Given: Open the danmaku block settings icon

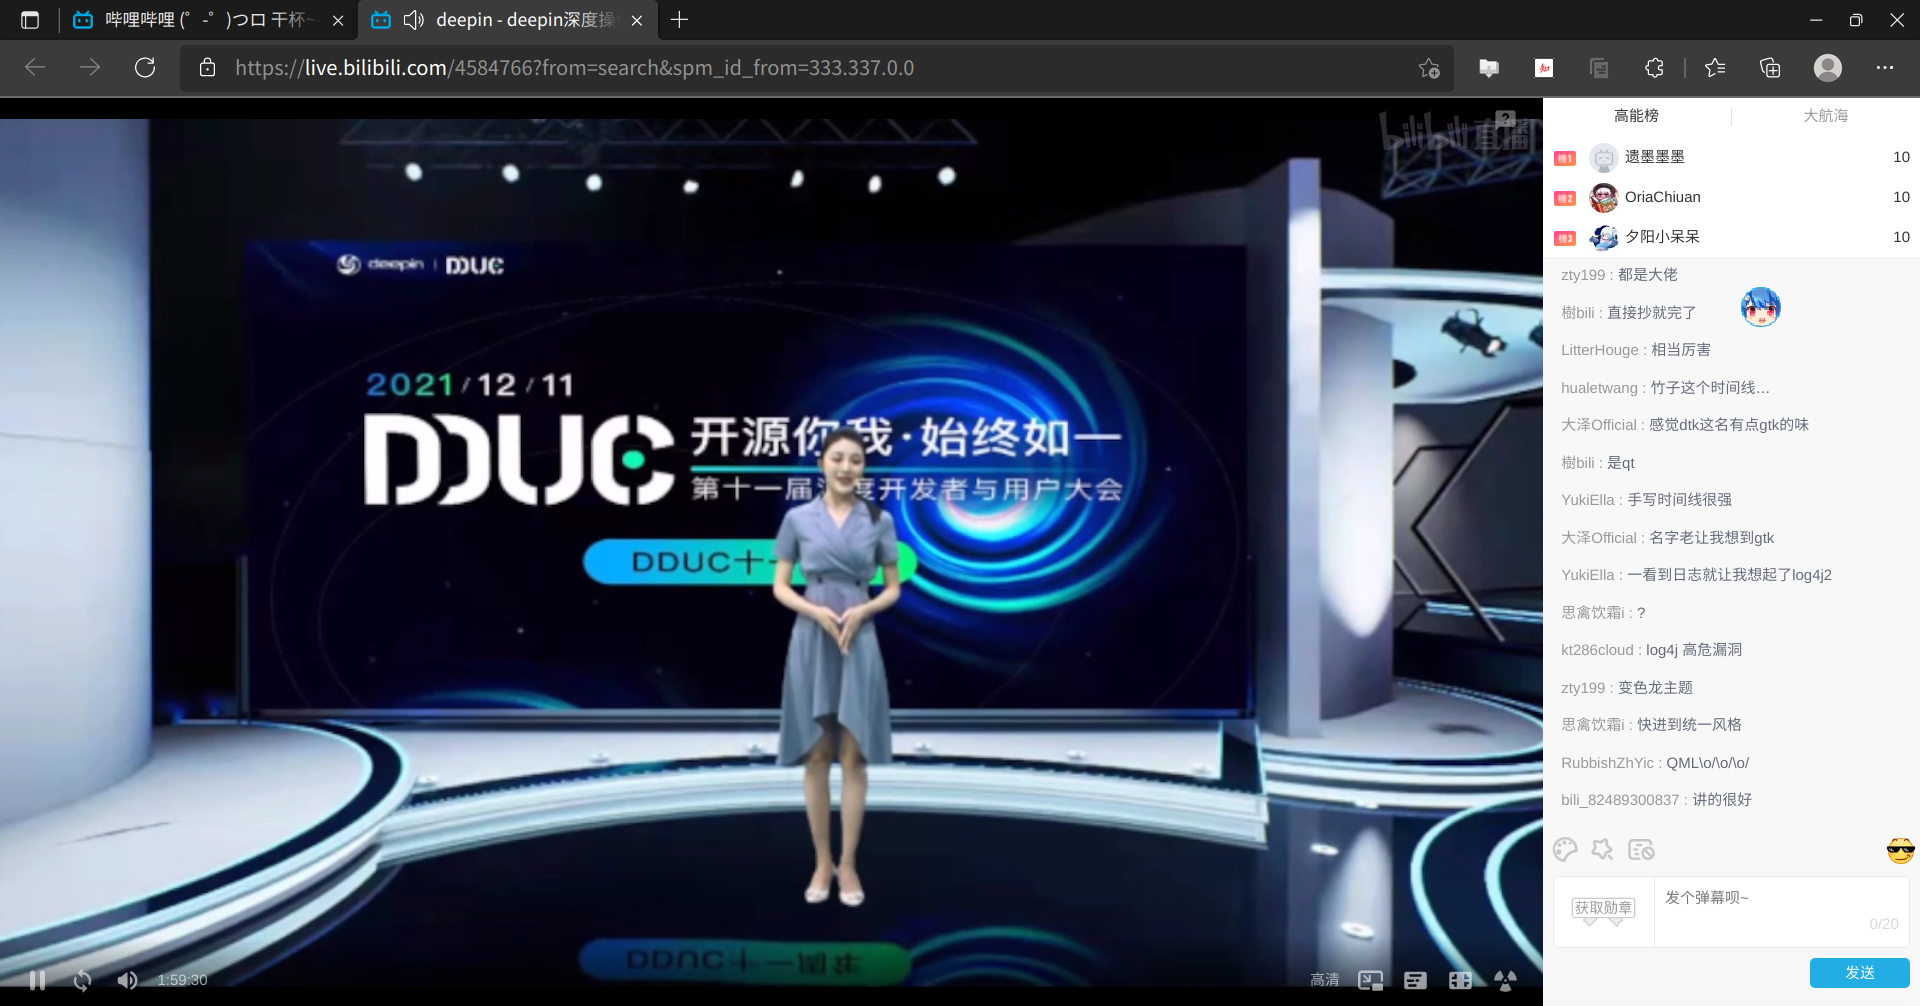Looking at the screenshot, I should (x=1641, y=850).
